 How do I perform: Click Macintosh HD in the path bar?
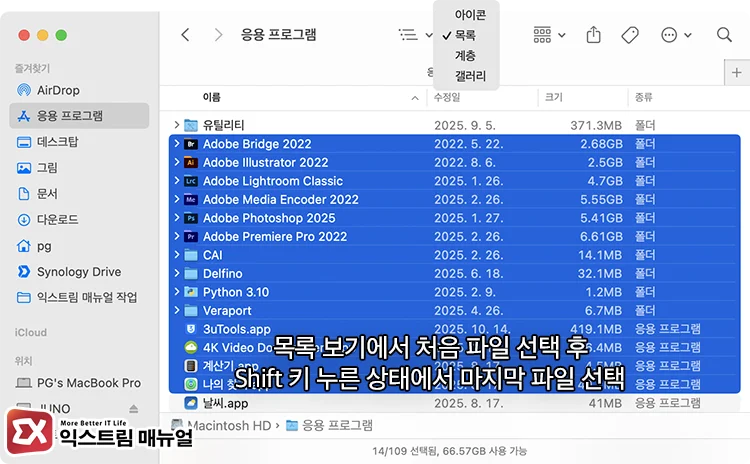[x=221, y=425]
